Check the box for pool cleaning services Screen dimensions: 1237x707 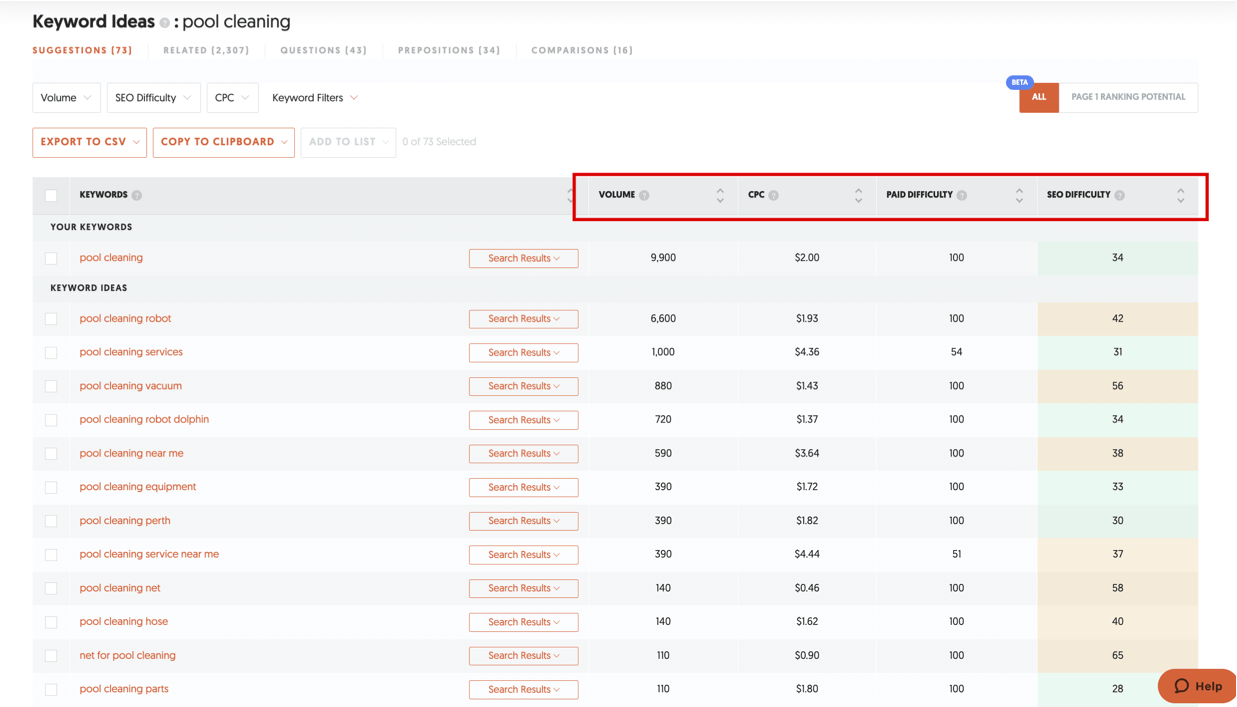click(51, 353)
